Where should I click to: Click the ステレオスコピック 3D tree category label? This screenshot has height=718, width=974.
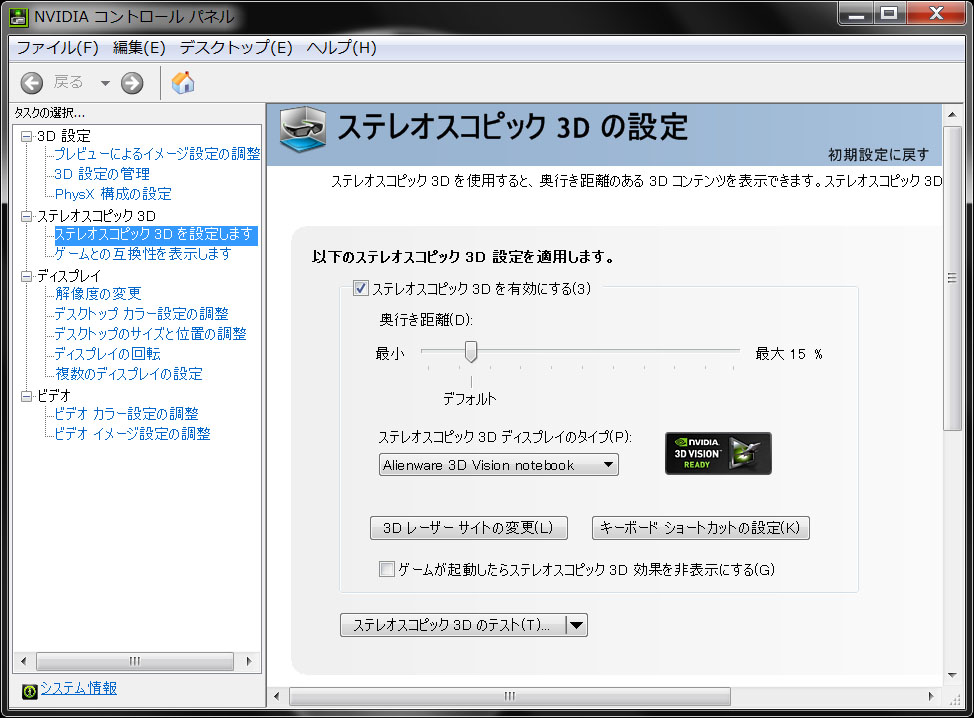(96, 216)
